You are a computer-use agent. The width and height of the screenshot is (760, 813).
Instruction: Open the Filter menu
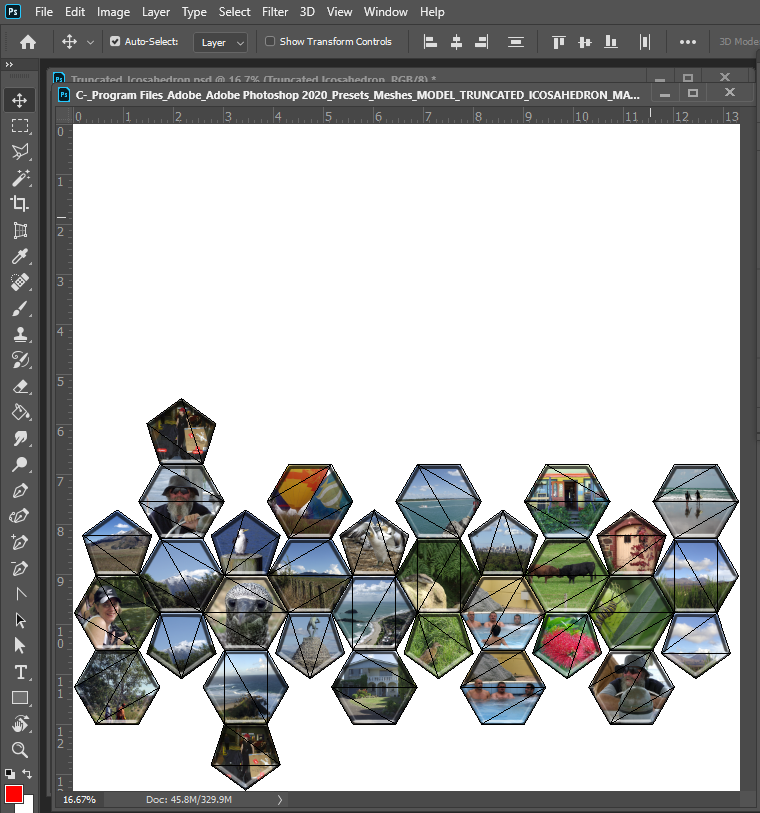pyautogui.click(x=275, y=11)
